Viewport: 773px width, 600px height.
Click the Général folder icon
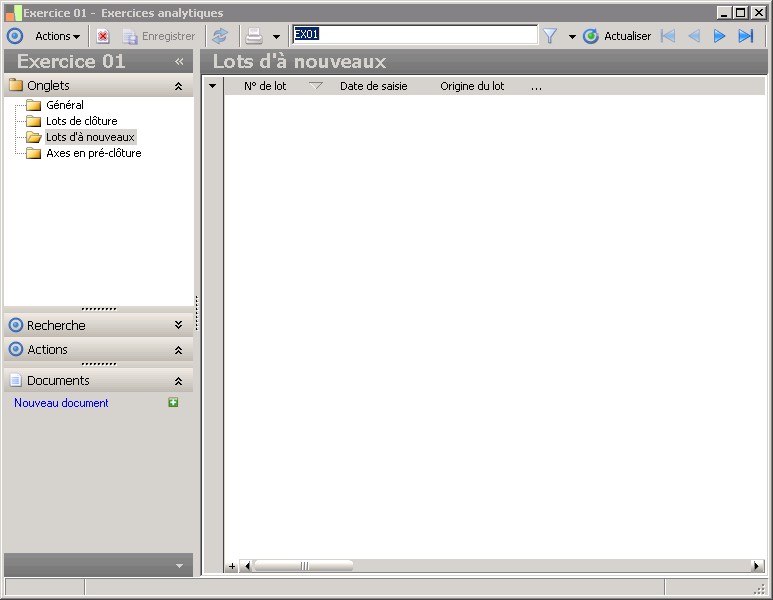[34, 105]
